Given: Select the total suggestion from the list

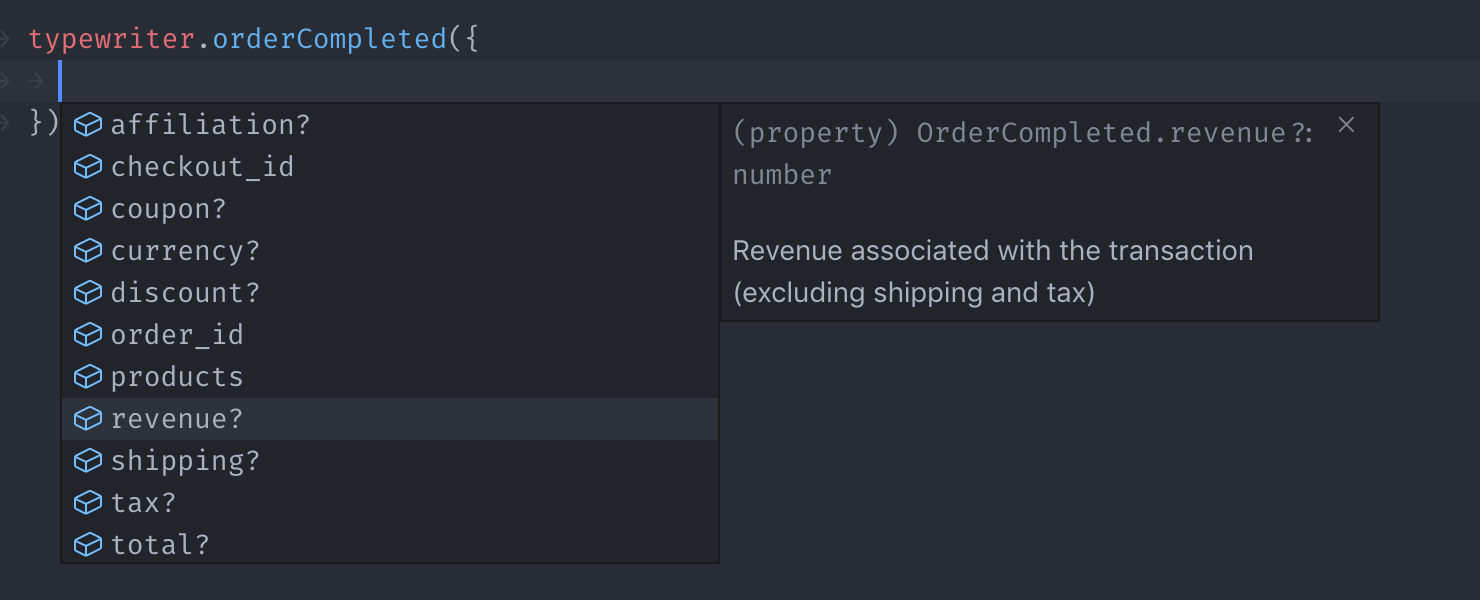Looking at the screenshot, I should (x=161, y=544).
